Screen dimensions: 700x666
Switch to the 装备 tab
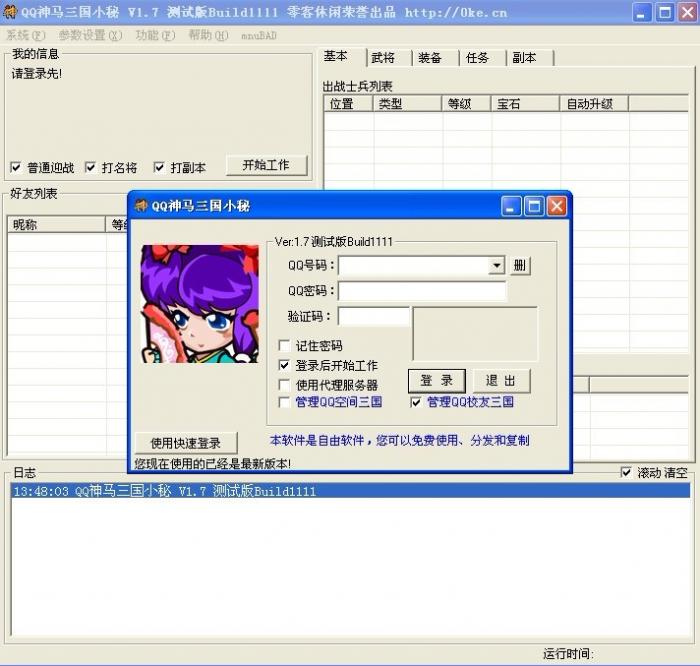click(435, 58)
